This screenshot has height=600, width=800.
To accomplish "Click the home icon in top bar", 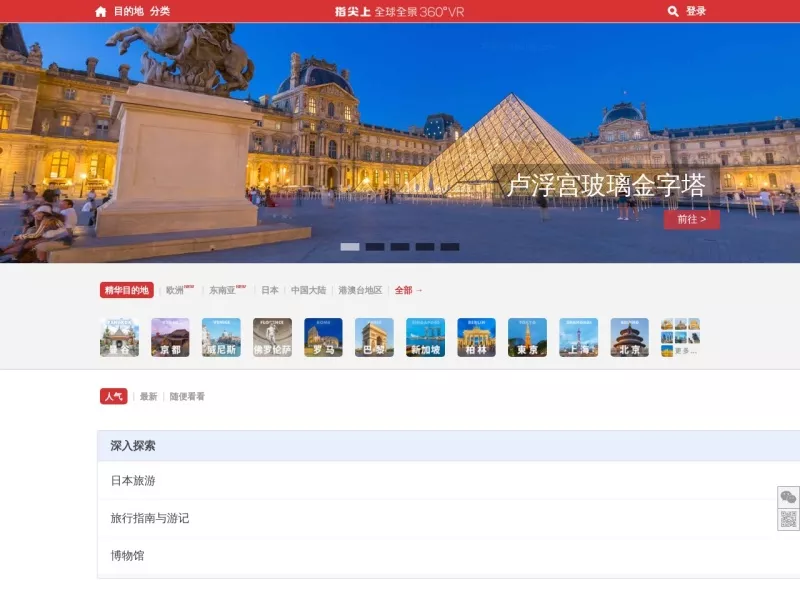I will click(x=101, y=12).
